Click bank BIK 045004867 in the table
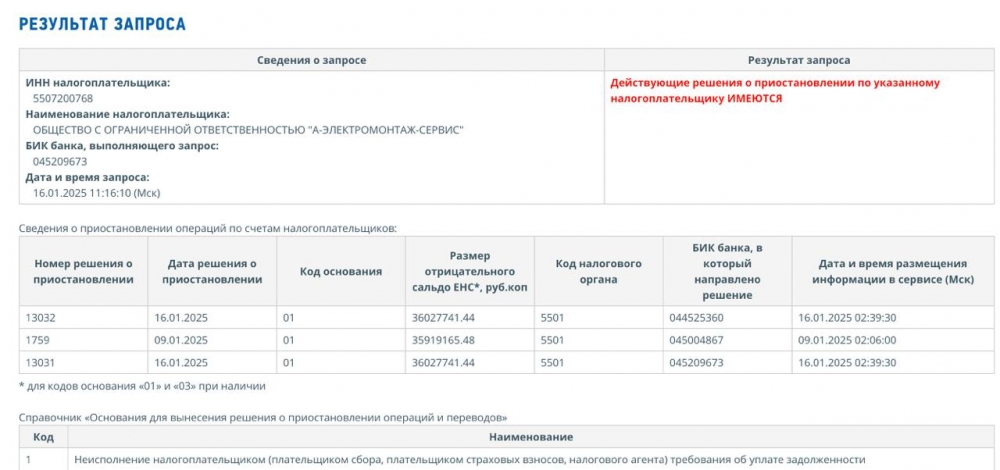 696,340
